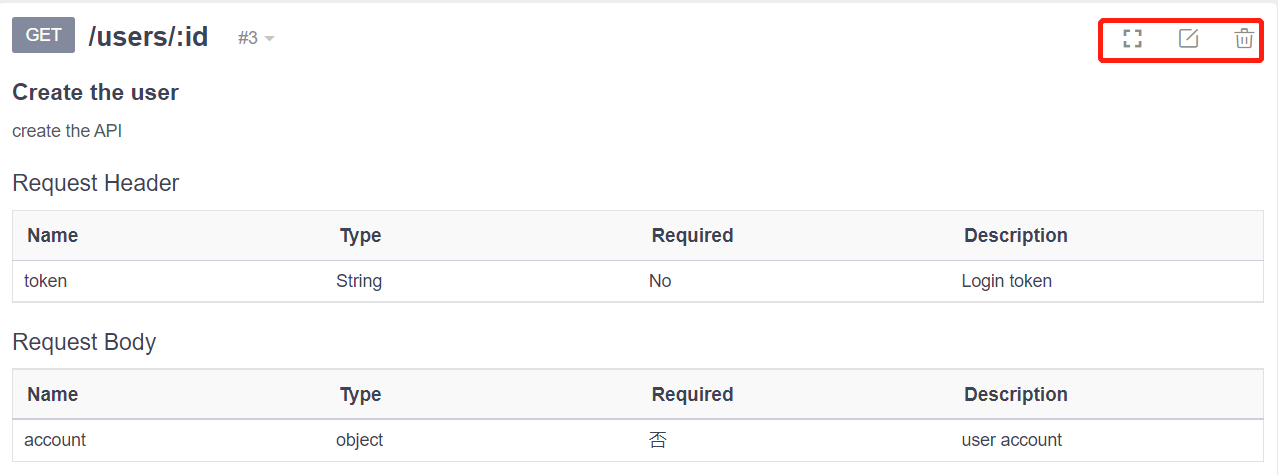Select the token row name cell
The width and height of the screenshot is (1278, 475).
point(46,281)
